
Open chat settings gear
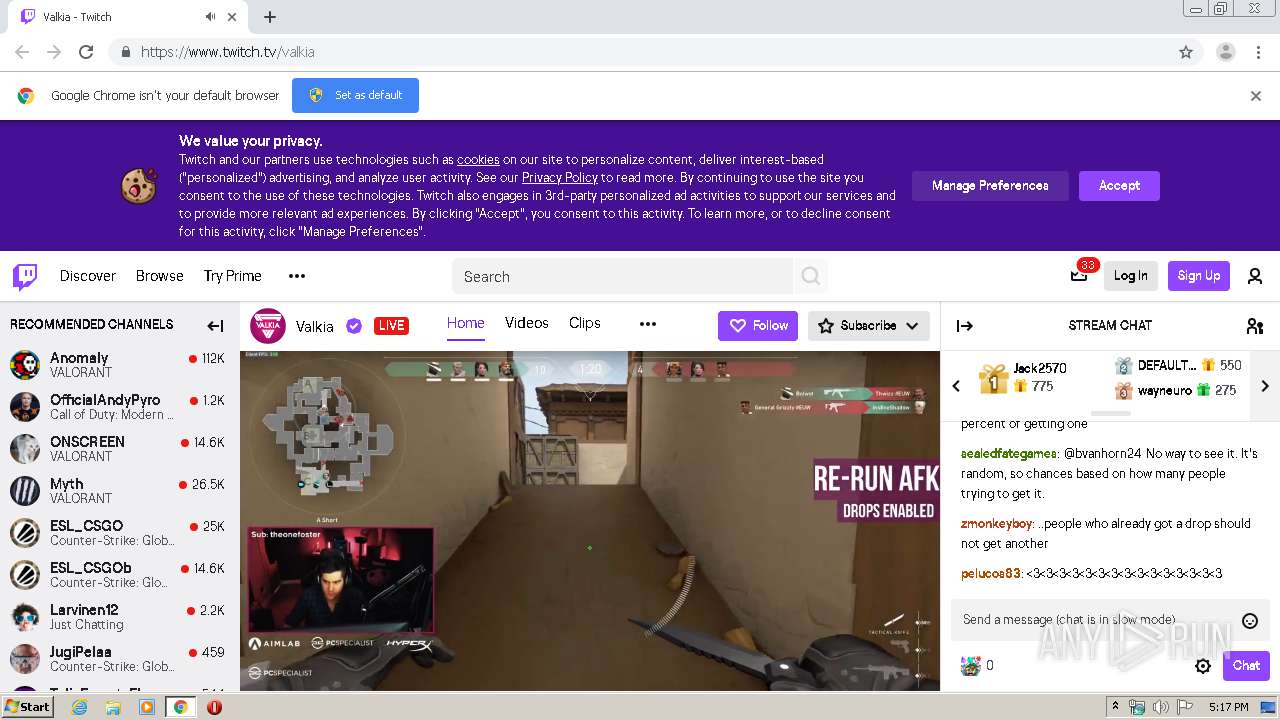(1203, 666)
